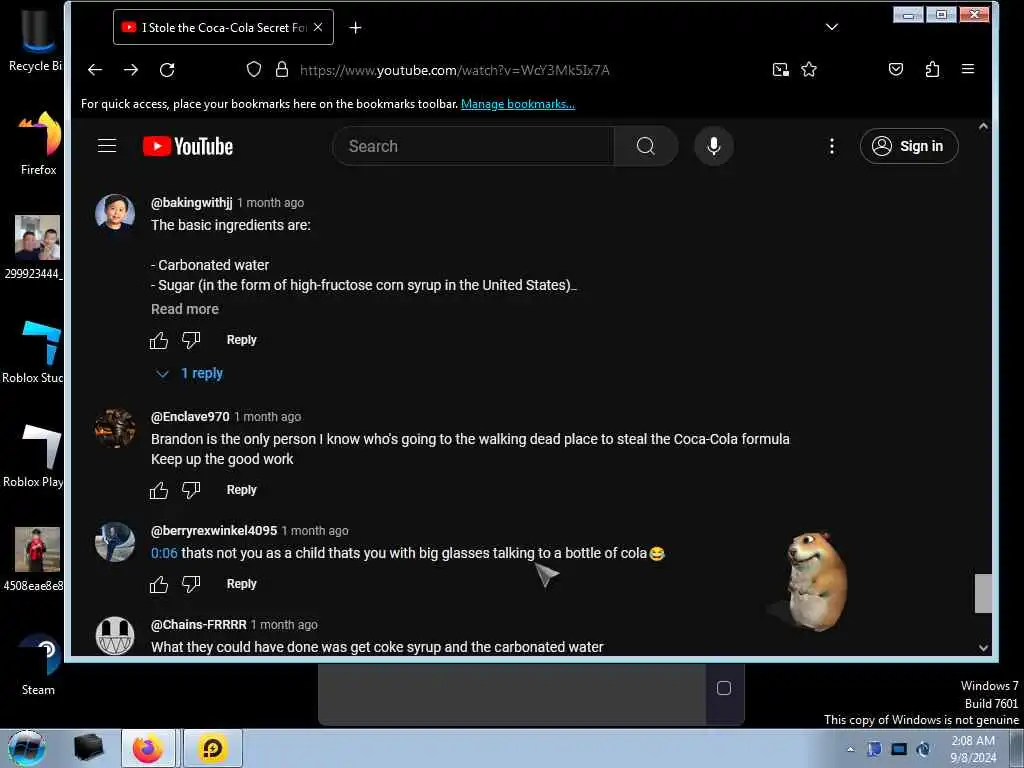Select Firefox desktop shortcut
Viewport: 1024px width, 768px height.
[x=38, y=144]
